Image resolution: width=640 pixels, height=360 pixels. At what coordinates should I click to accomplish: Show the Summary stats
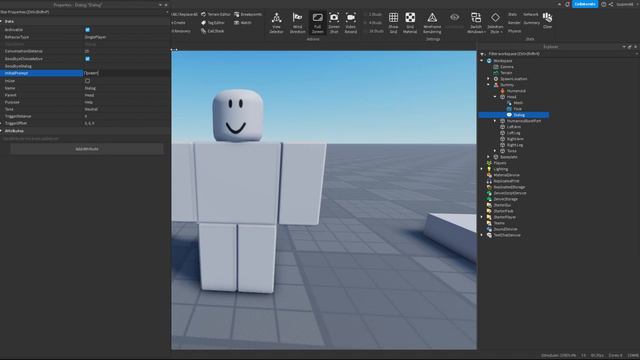tap(531, 23)
